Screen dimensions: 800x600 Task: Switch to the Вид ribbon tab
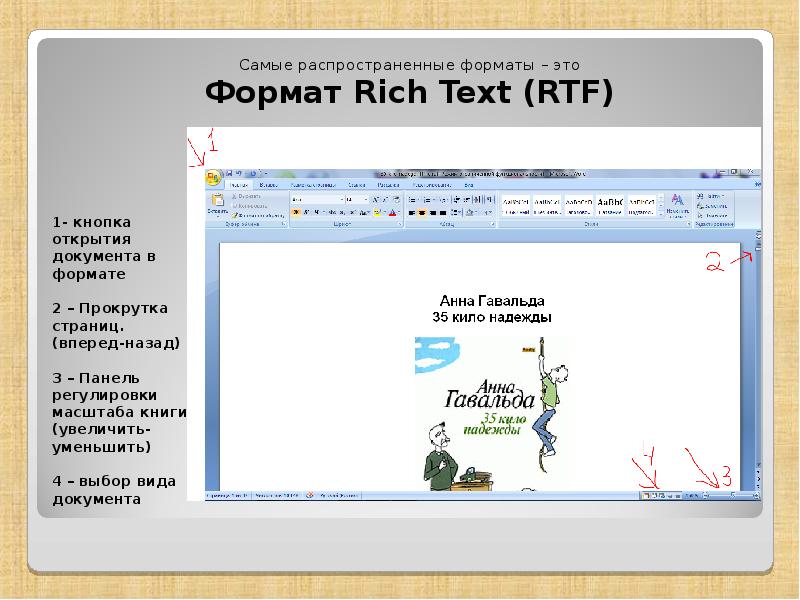pyautogui.click(x=468, y=184)
